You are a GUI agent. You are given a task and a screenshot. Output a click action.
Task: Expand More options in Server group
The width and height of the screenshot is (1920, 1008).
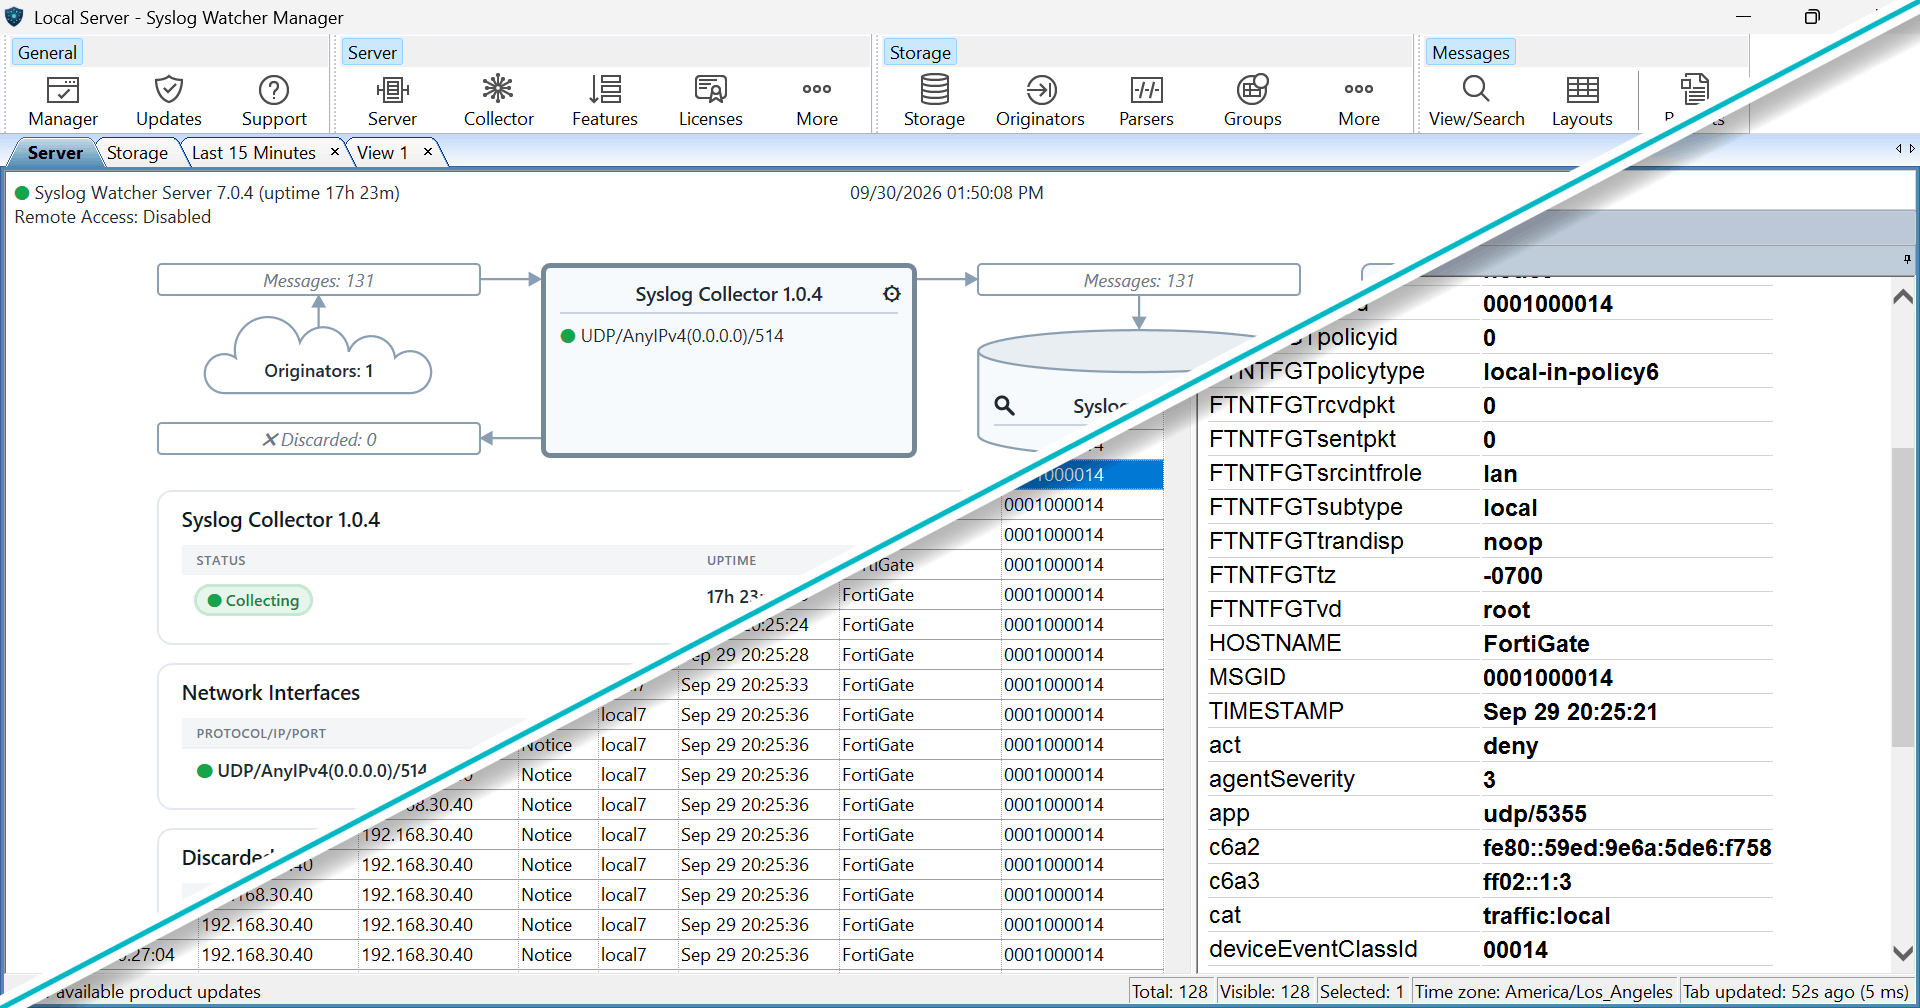(817, 101)
